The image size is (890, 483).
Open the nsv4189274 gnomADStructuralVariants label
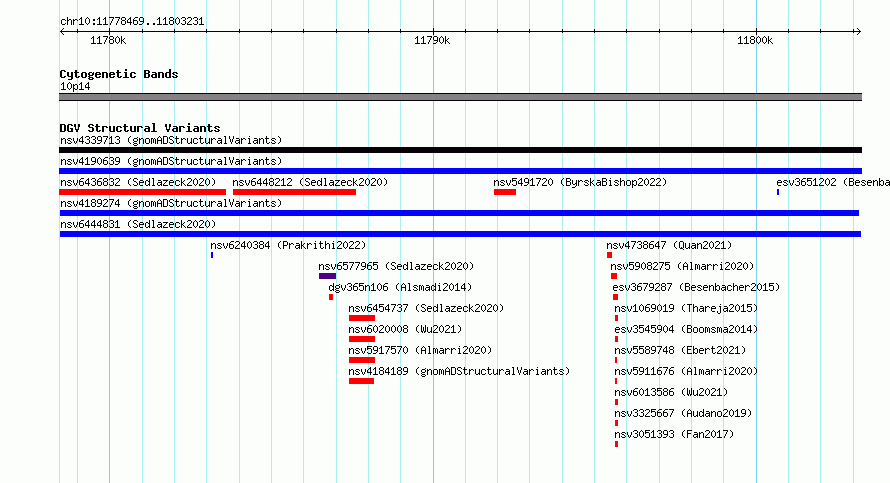[171, 203]
